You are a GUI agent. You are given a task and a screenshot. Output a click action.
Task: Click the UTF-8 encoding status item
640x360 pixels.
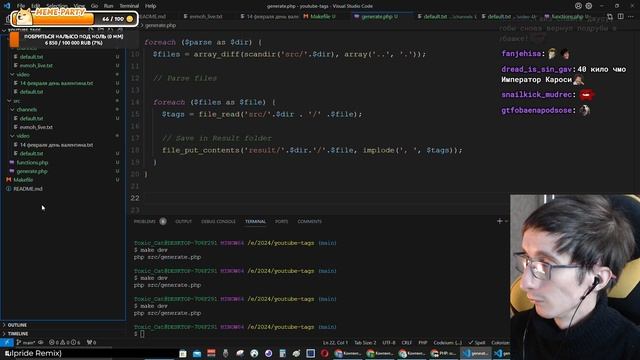[x=389, y=342]
